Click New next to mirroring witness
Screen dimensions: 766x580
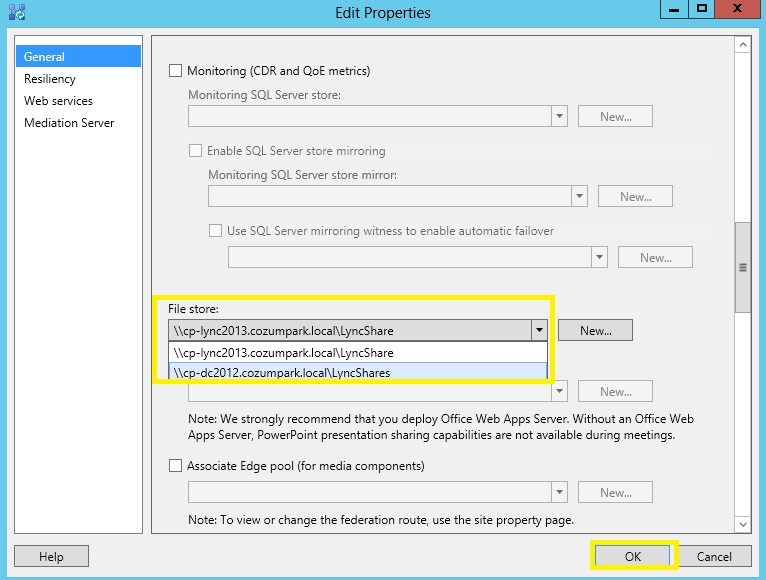[x=656, y=257]
